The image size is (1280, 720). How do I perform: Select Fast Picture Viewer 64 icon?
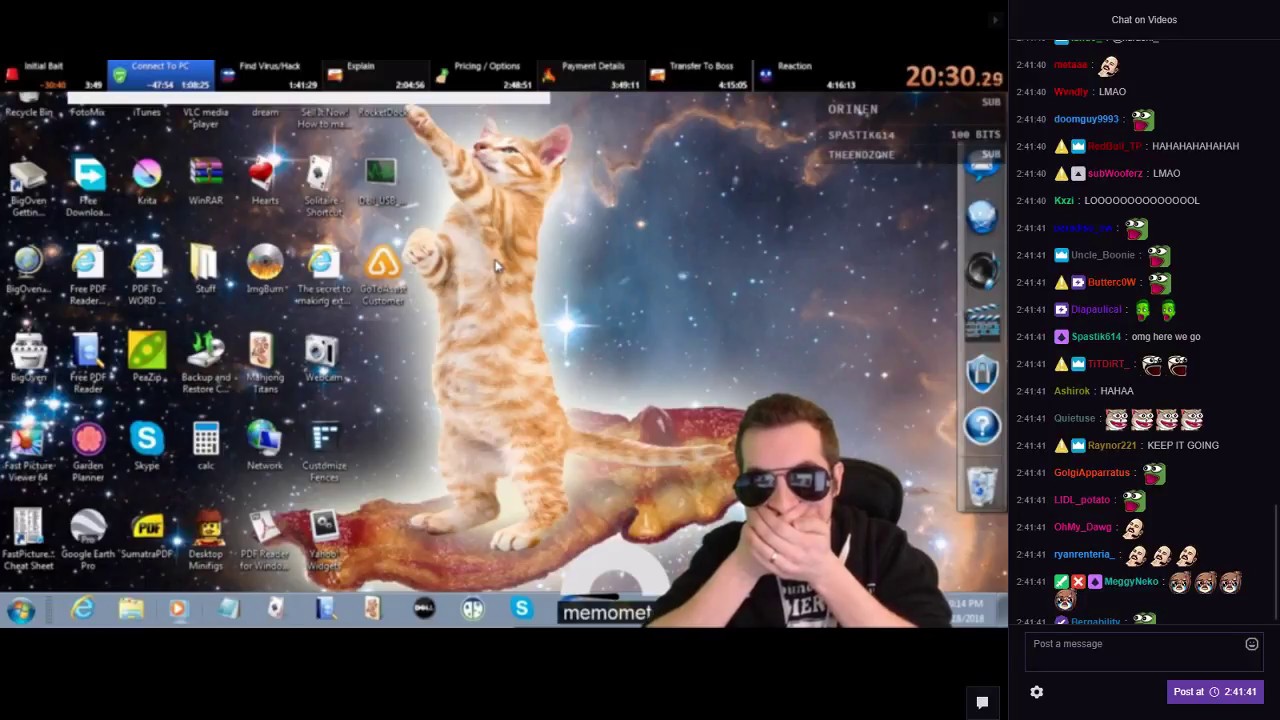click(29, 452)
